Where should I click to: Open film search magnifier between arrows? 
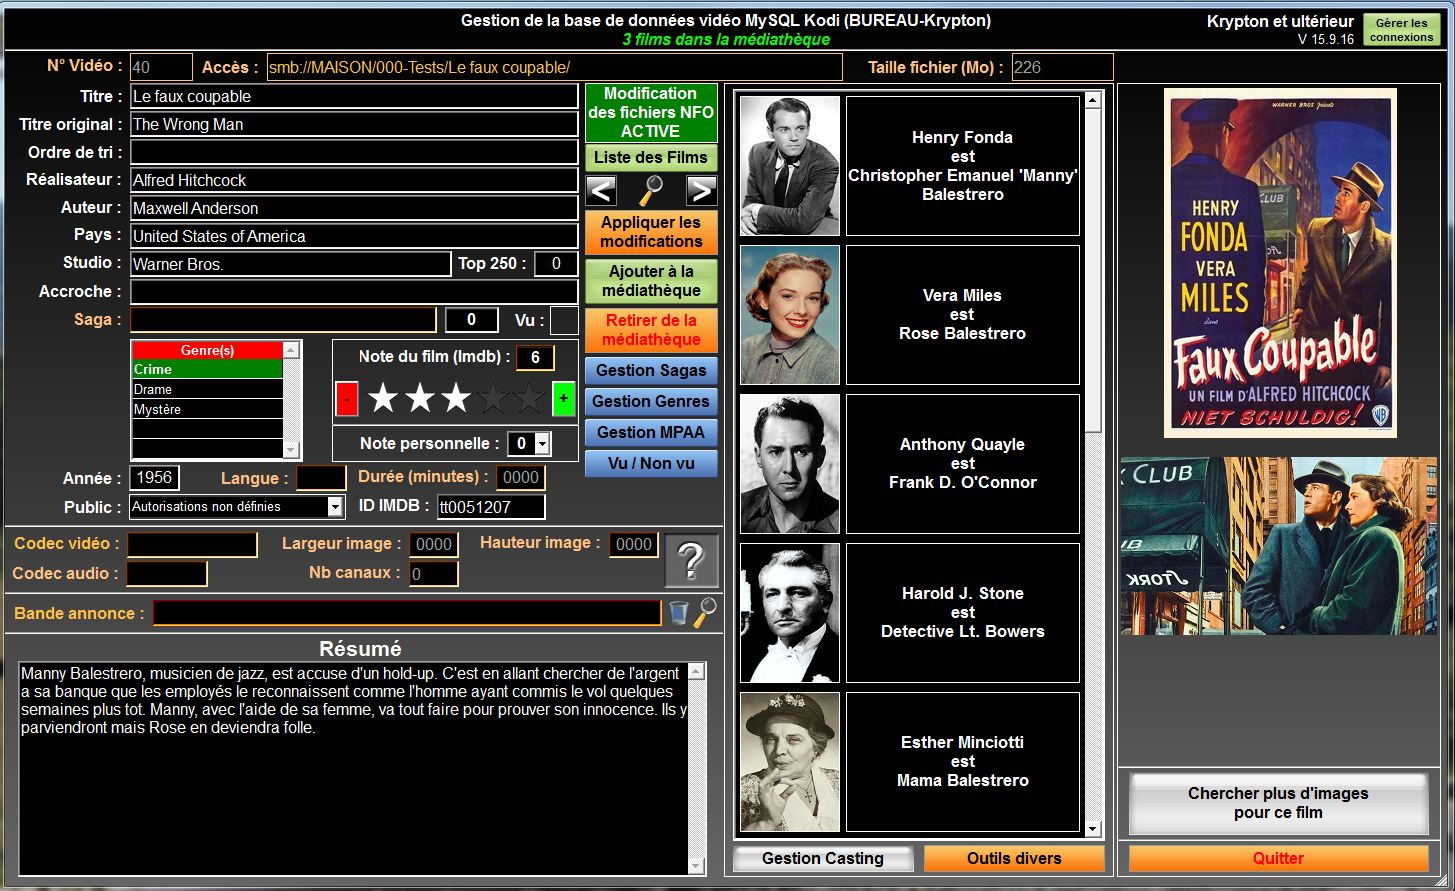pyautogui.click(x=651, y=190)
